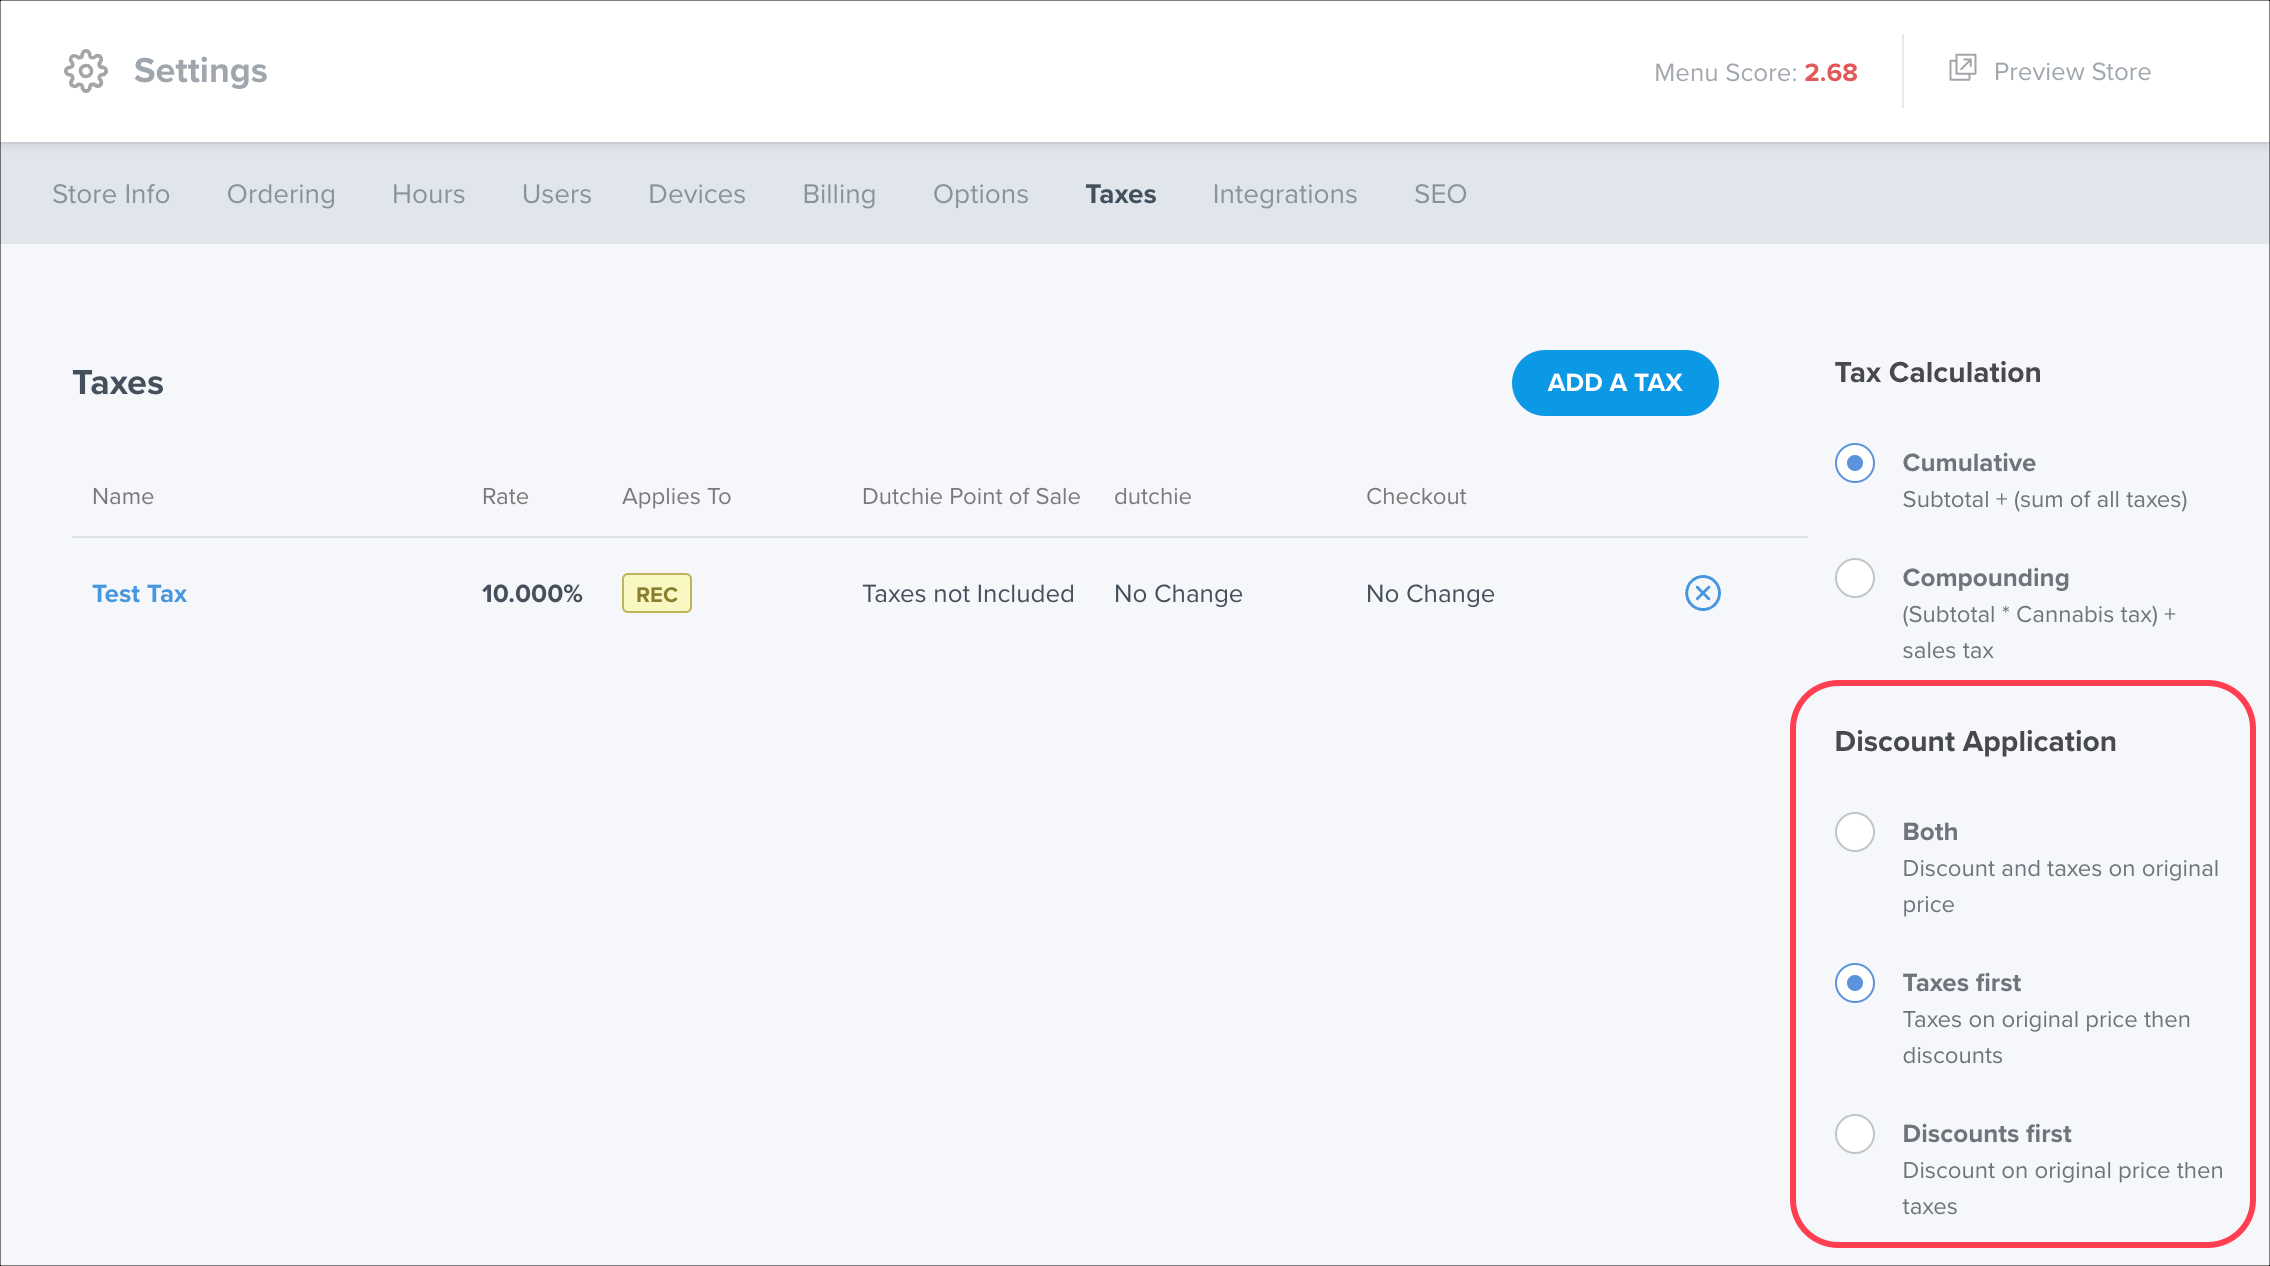This screenshot has height=1266, width=2270.
Task: Remove Test Tax with the X icon
Action: (1702, 593)
